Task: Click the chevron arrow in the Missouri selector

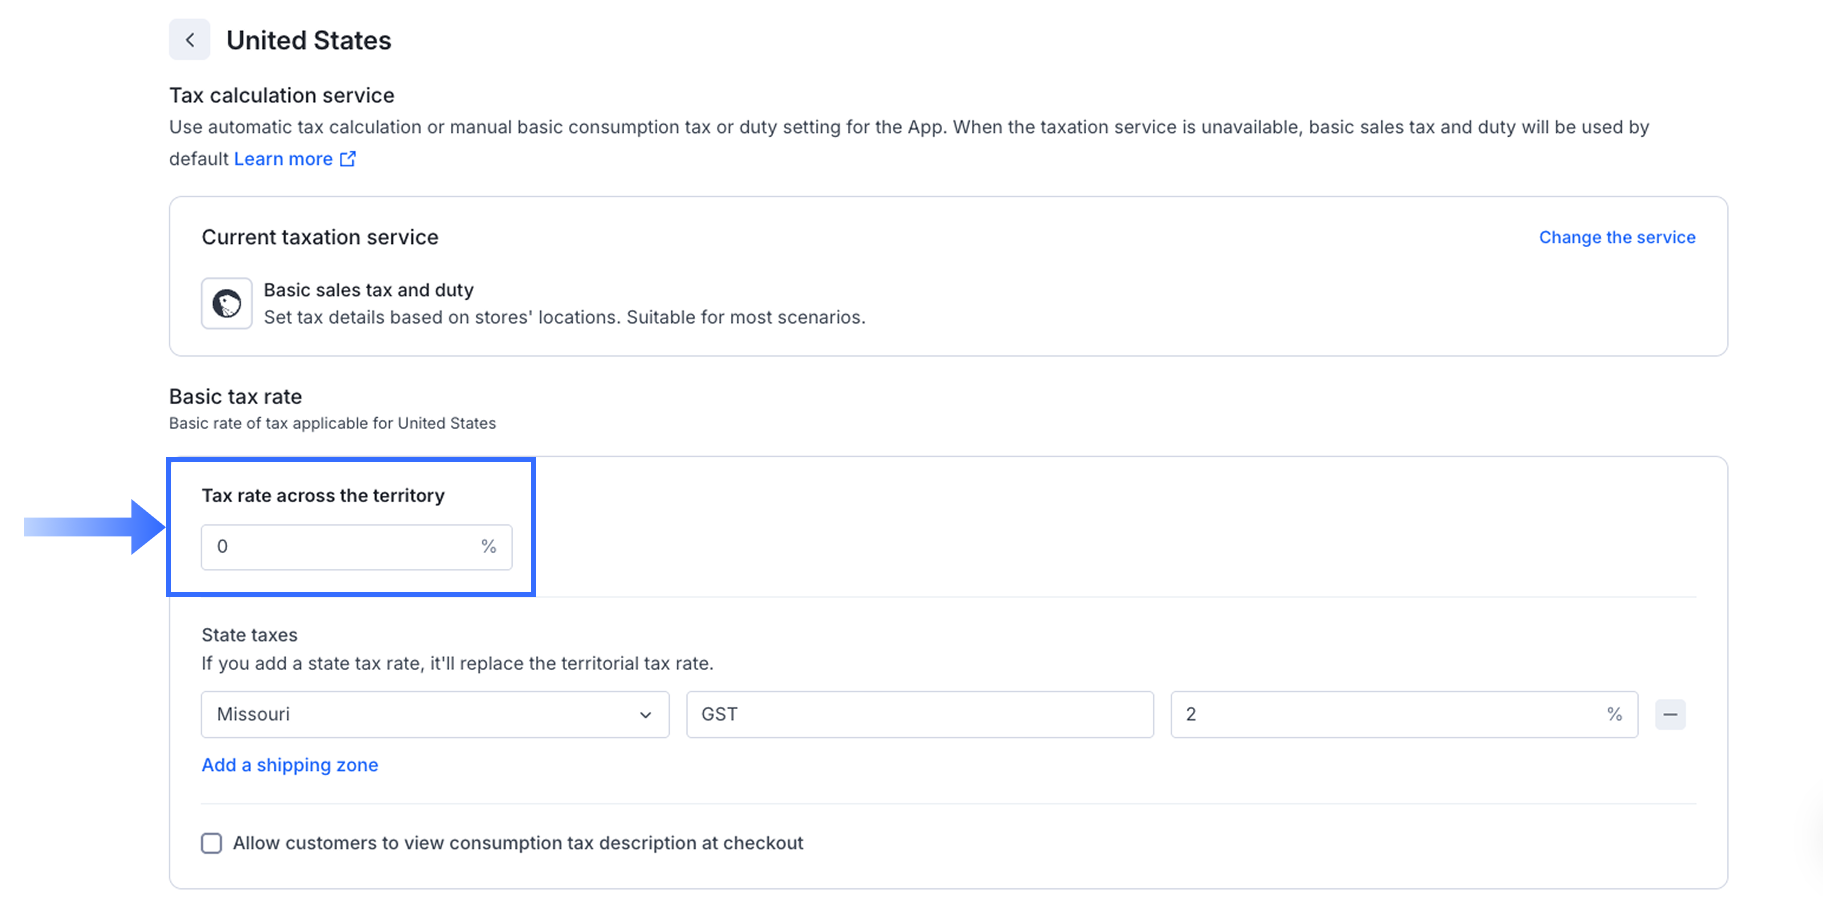Action: [646, 715]
